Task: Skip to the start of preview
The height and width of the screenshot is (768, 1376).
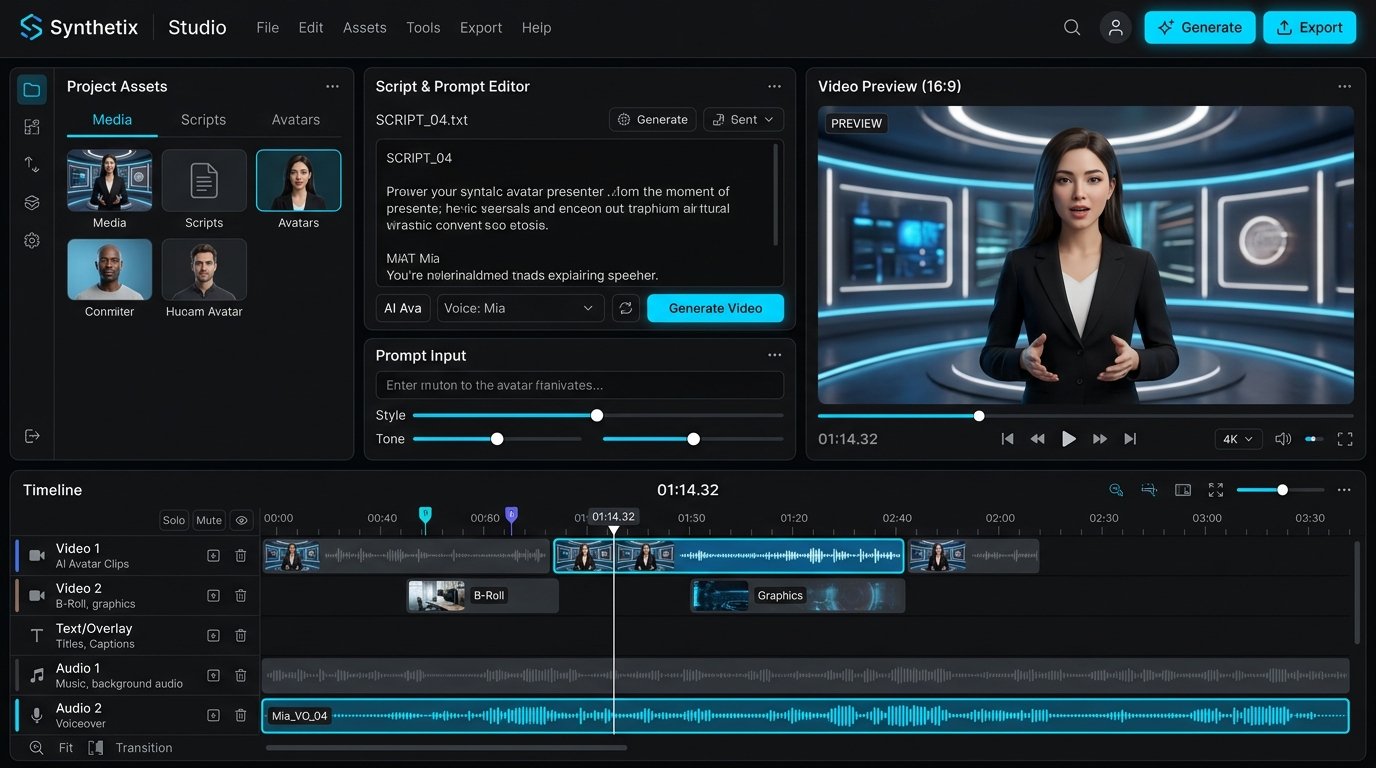Action: click(x=1008, y=439)
